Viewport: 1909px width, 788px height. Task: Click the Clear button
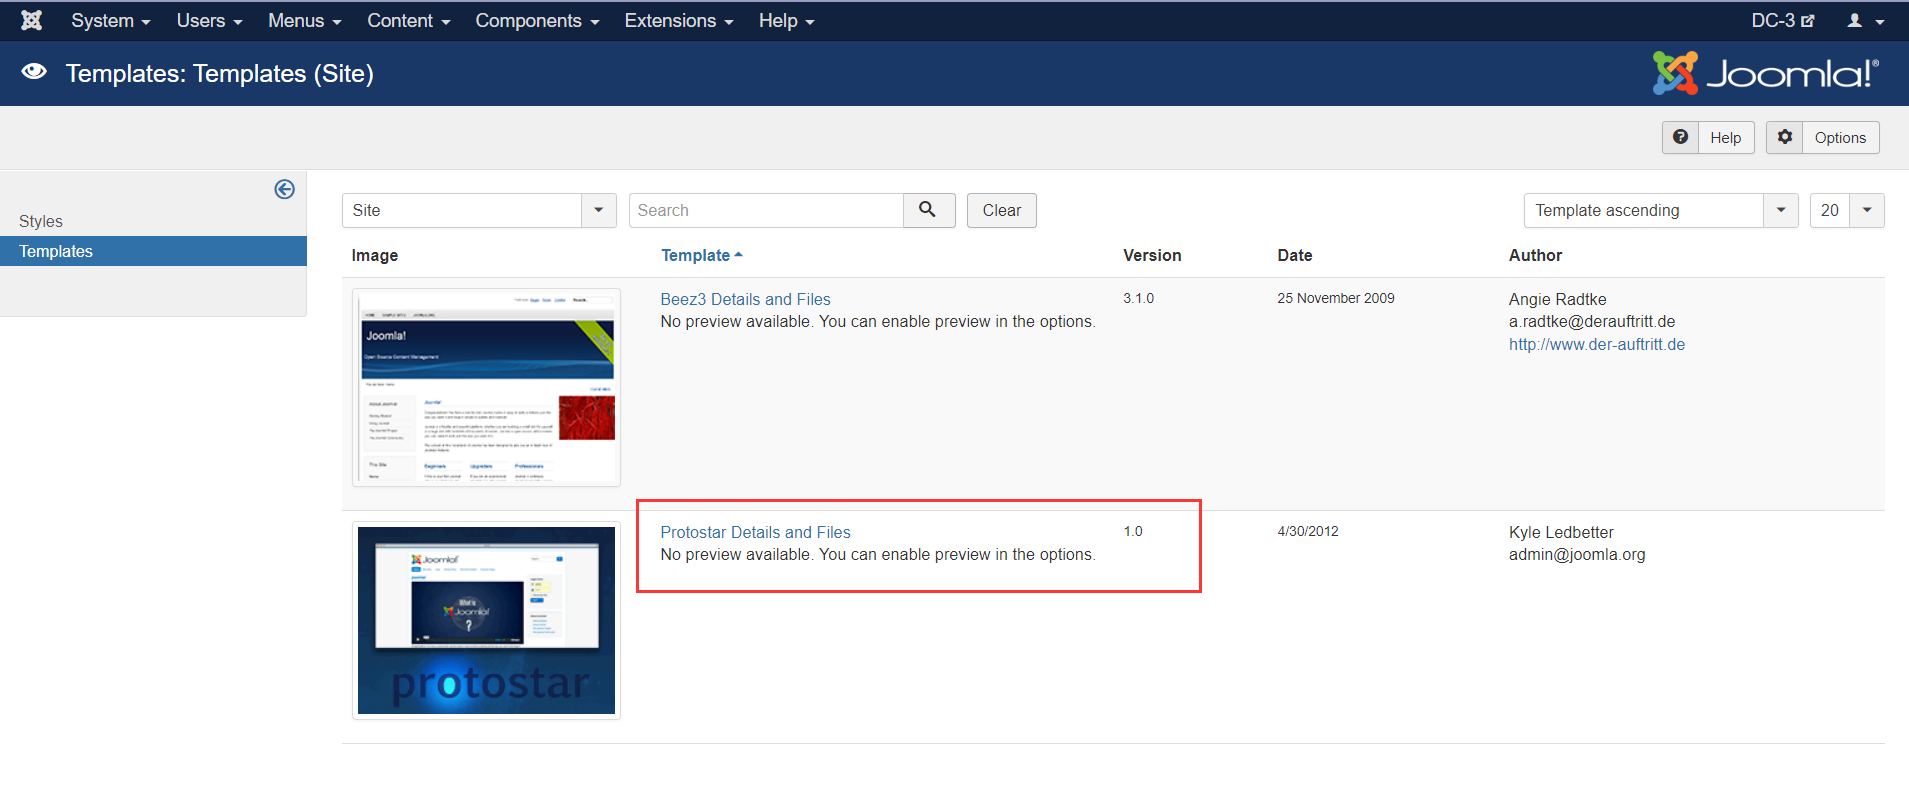pos(1001,210)
